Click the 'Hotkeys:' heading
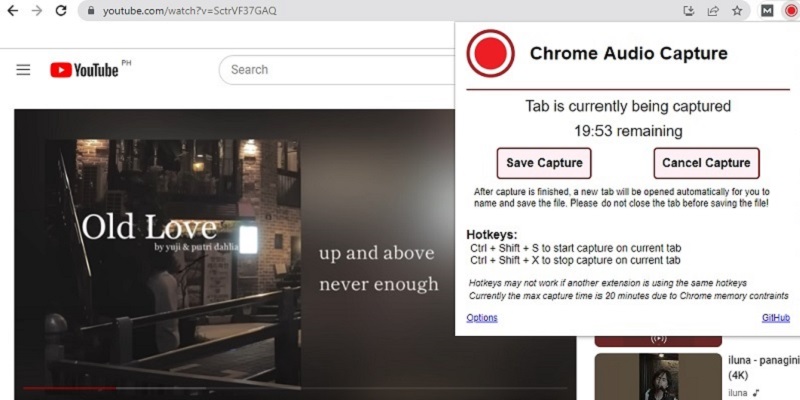This screenshot has height=400, width=800. click(x=492, y=235)
